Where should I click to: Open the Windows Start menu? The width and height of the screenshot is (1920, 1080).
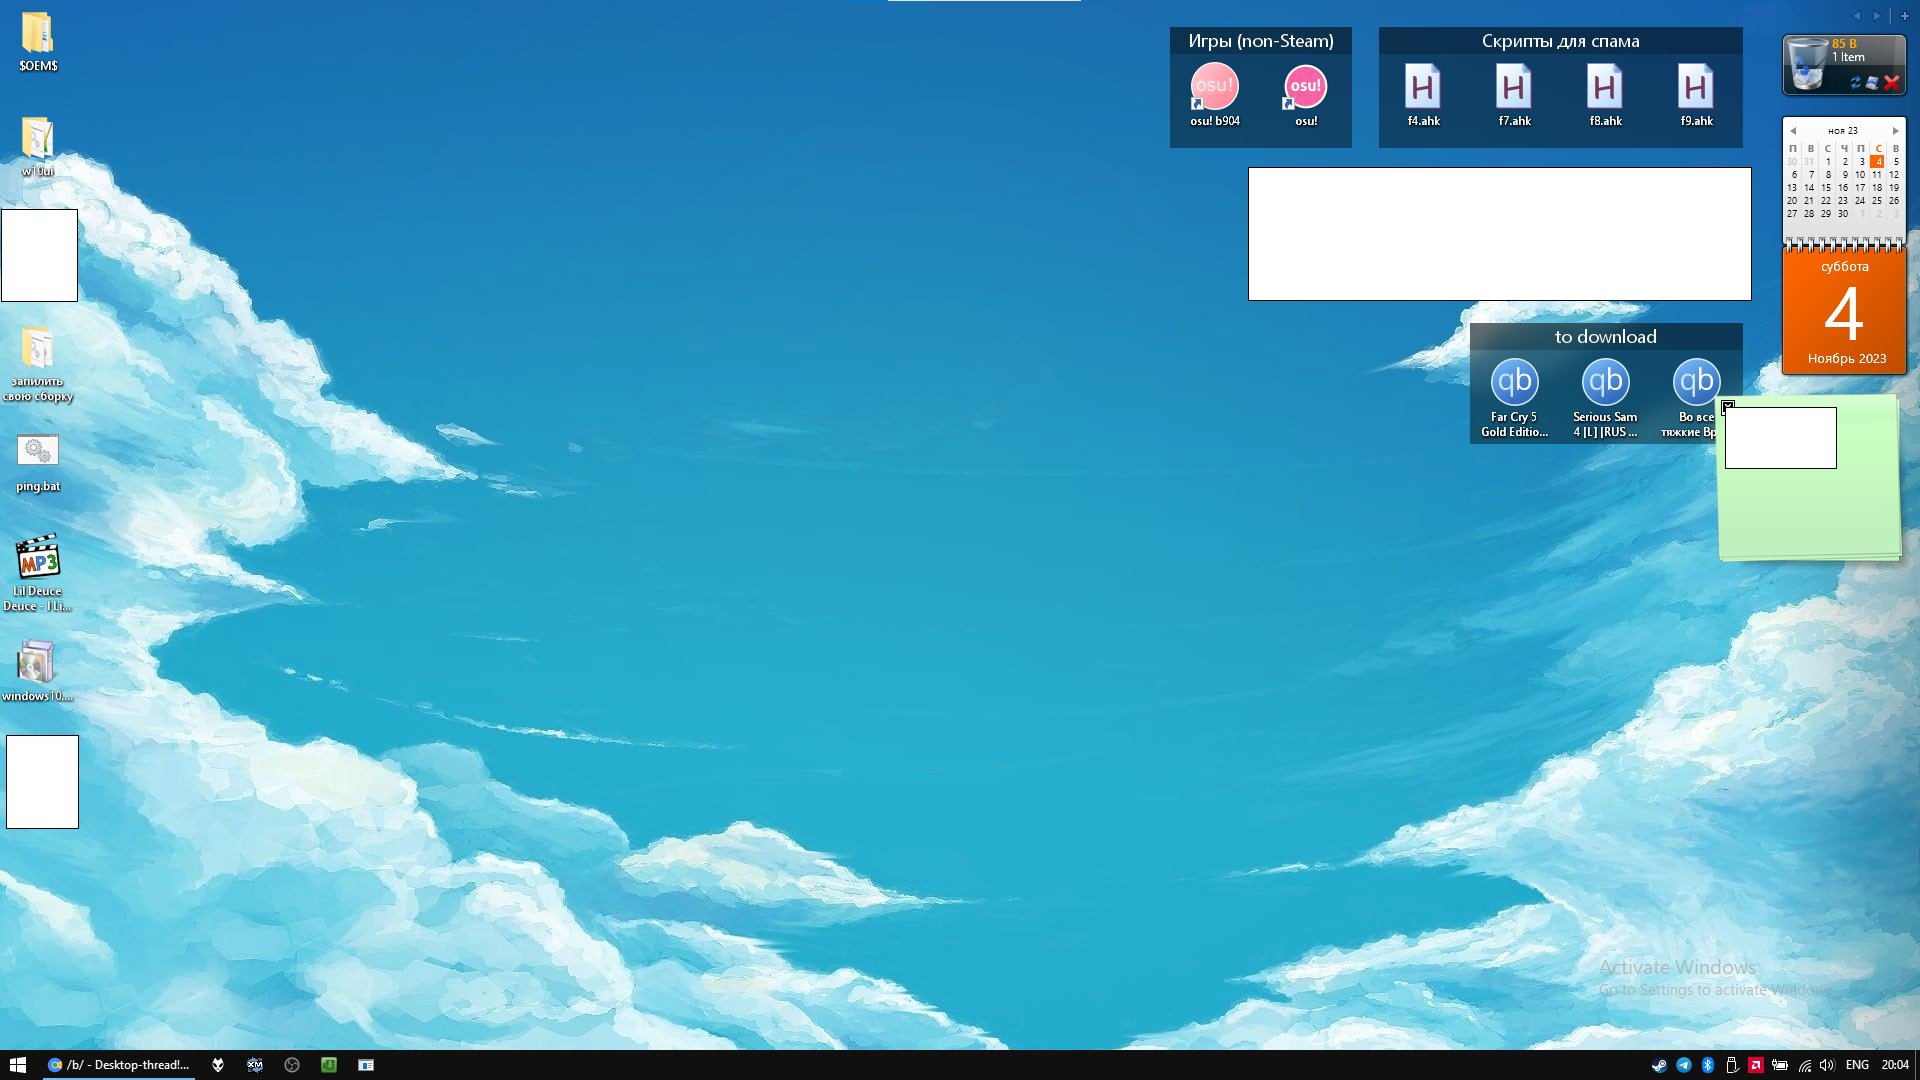point(18,1065)
